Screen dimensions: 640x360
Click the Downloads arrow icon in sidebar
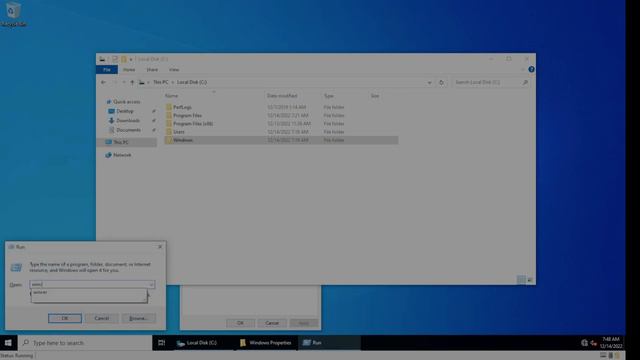[x=111, y=120]
